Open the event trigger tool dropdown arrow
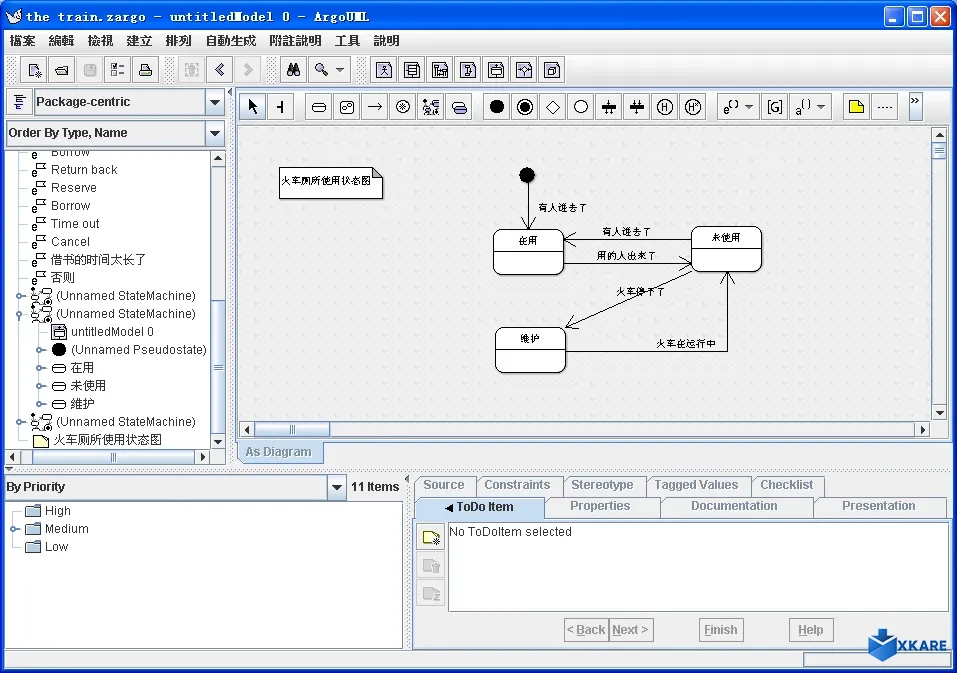This screenshot has height=673, width=957. [749, 107]
